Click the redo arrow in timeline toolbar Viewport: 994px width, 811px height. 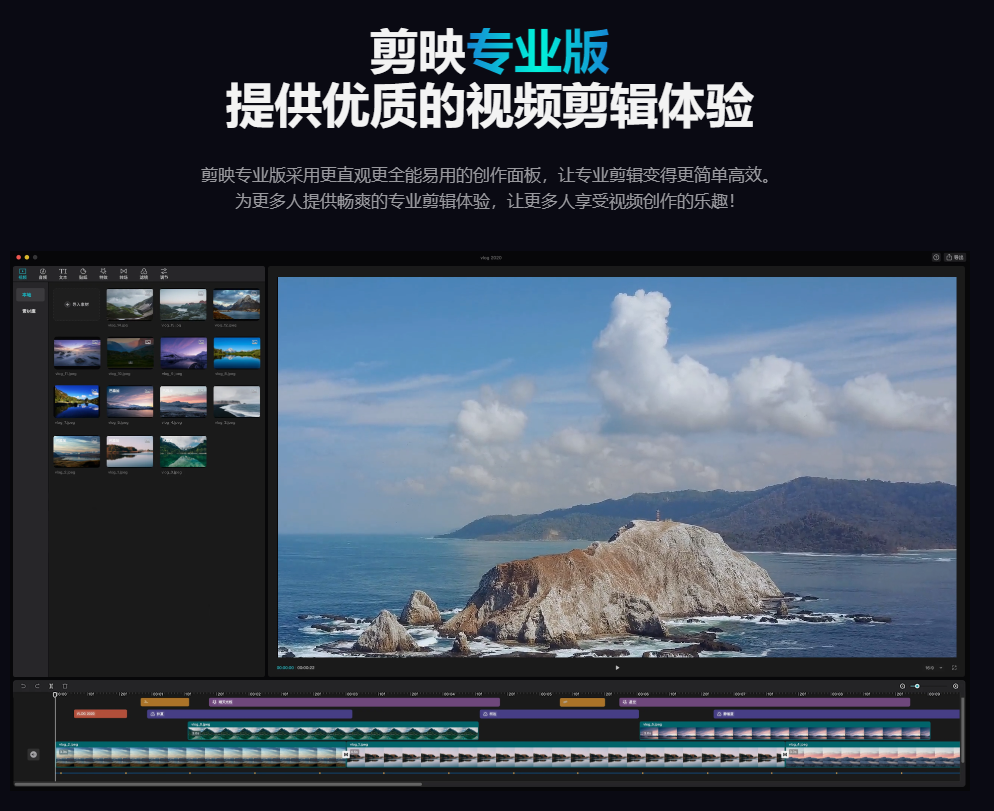[x=37, y=686]
